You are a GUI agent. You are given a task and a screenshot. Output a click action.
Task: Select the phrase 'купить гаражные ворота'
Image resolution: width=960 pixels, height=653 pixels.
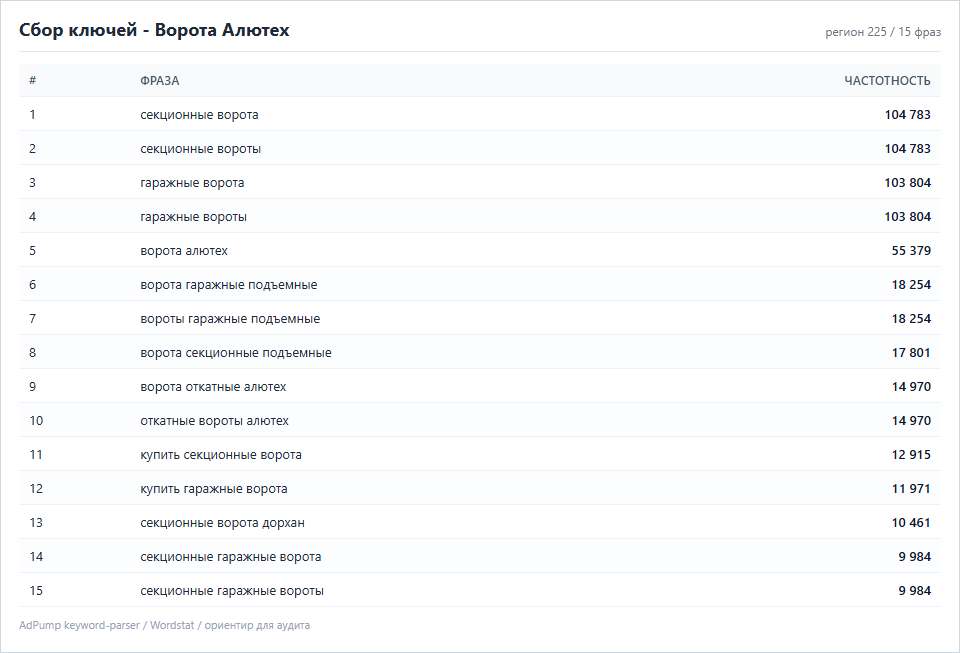pyautogui.click(x=214, y=489)
